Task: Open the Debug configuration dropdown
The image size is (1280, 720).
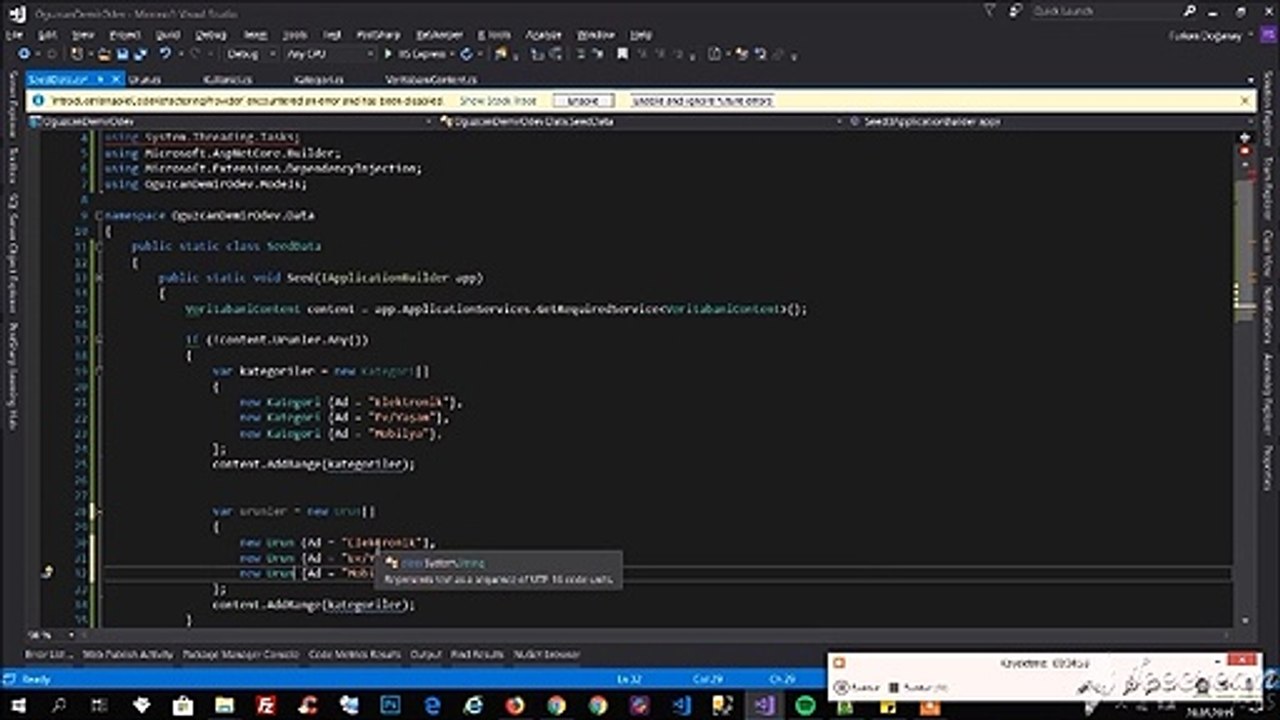Action: tap(248, 54)
